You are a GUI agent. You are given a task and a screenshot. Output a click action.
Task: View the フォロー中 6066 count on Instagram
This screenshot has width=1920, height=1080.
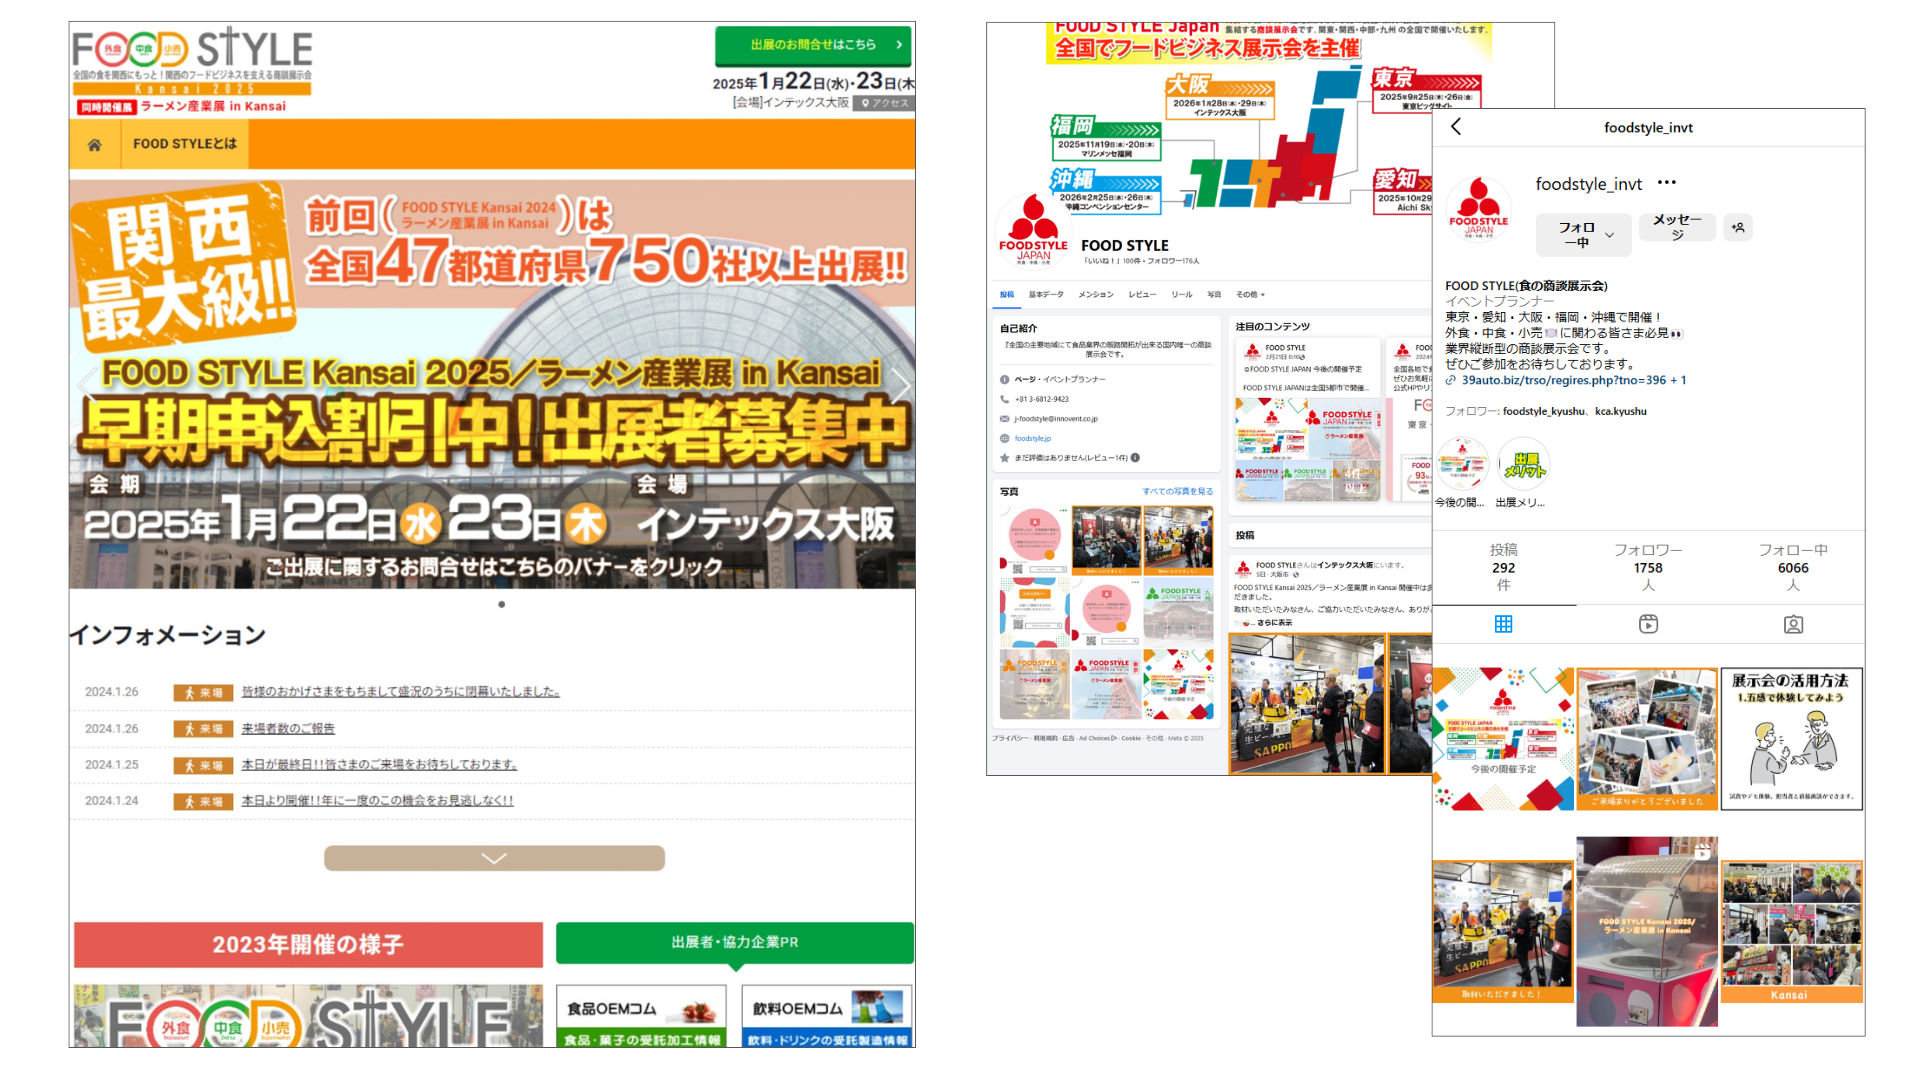coord(1793,567)
